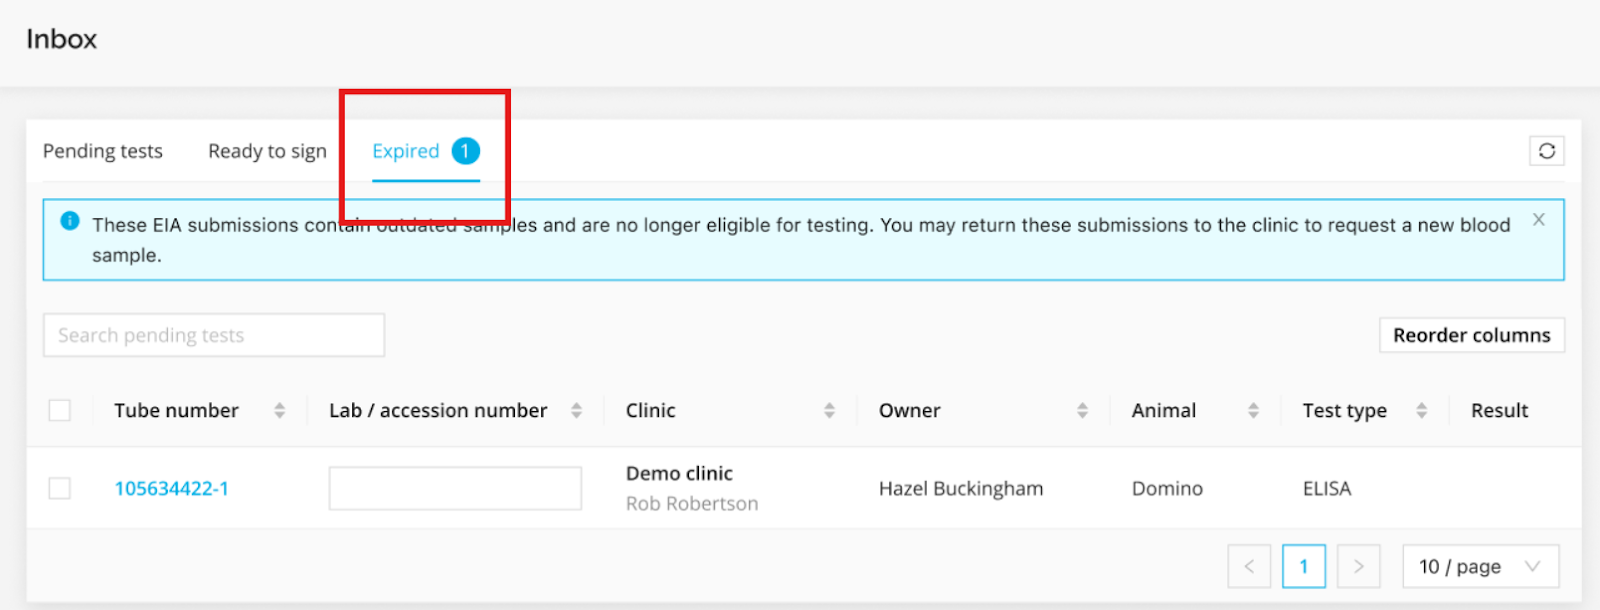This screenshot has width=1600, height=610.
Task: Close the blue info alert banner
Action: (x=1538, y=220)
